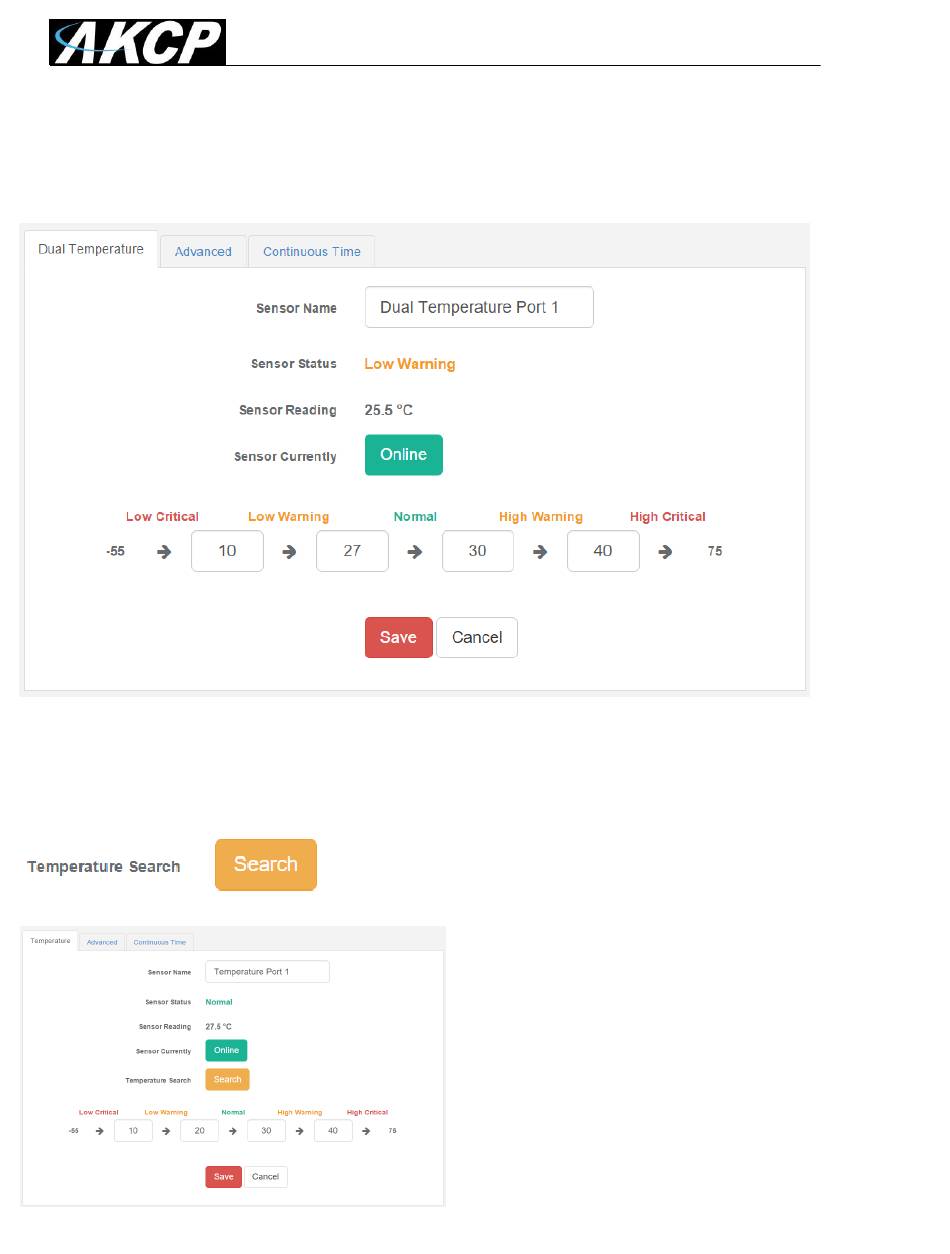Click the Low Warning threshold field showing 27

tap(352, 551)
